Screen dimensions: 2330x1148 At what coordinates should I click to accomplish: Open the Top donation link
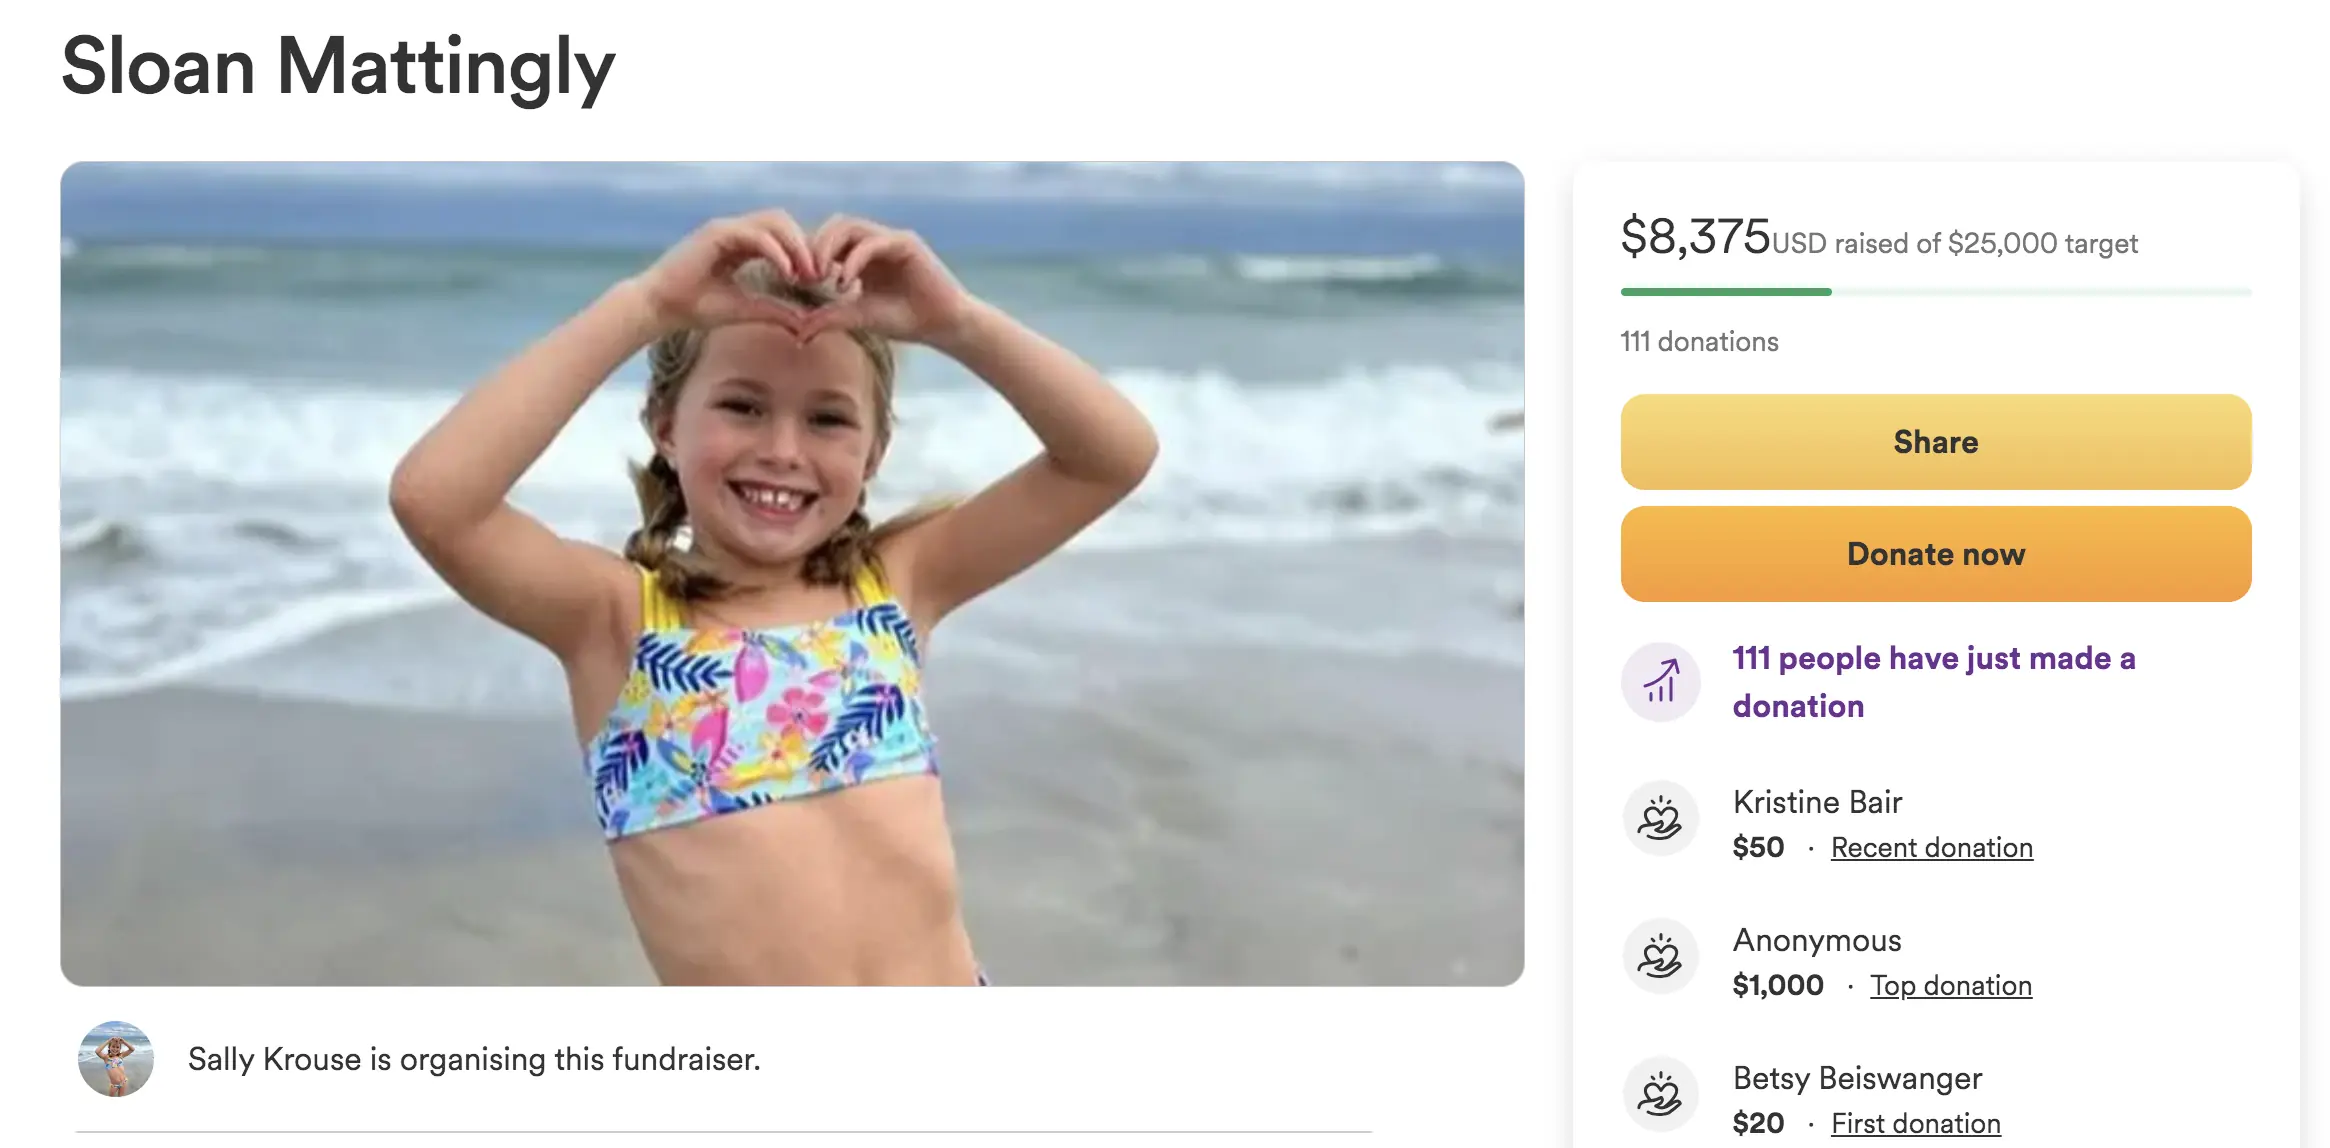coord(1950,986)
